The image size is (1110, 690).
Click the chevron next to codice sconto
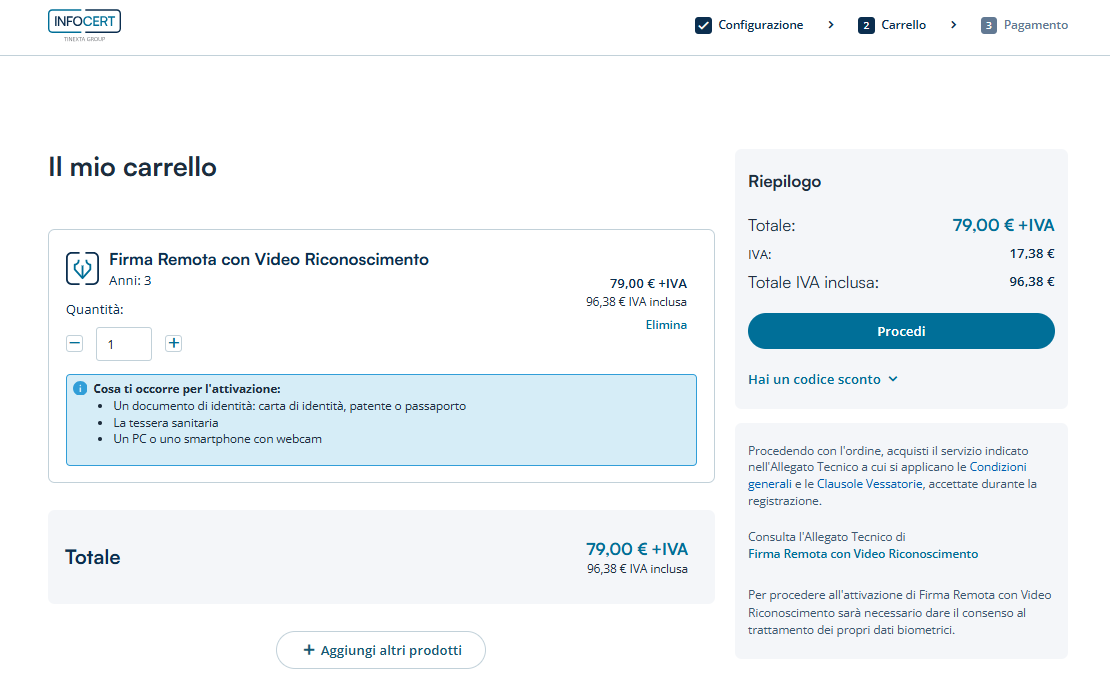pos(893,379)
